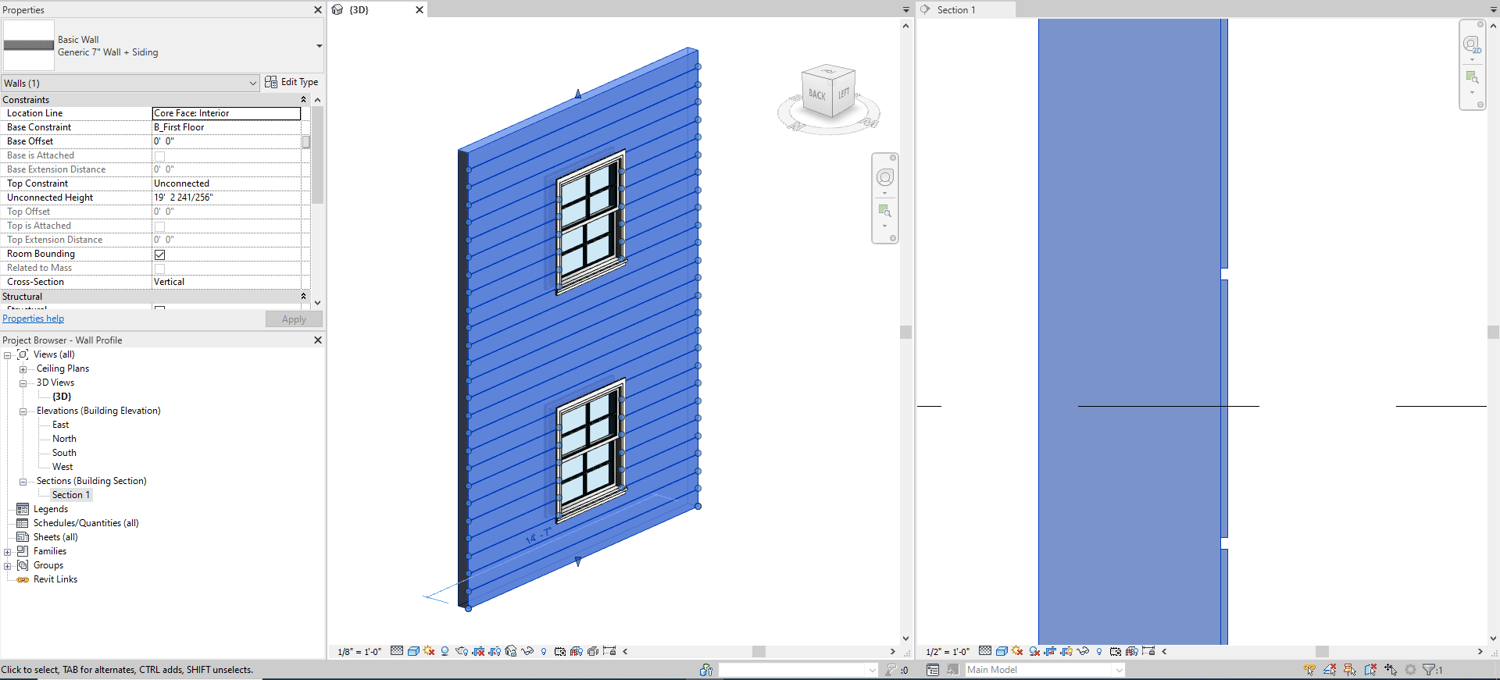Click the 3D view scale 1/8" = 1'-0"
Image resolution: width=1500 pixels, height=680 pixels.
point(359,652)
